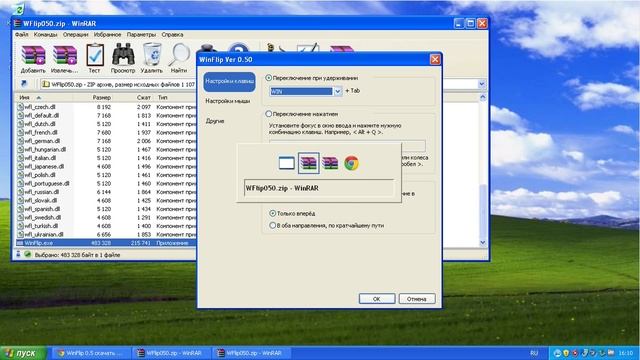Click the Удалить recycle bin icon
The height and width of the screenshot is (360, 640).
tap(152, 54)
